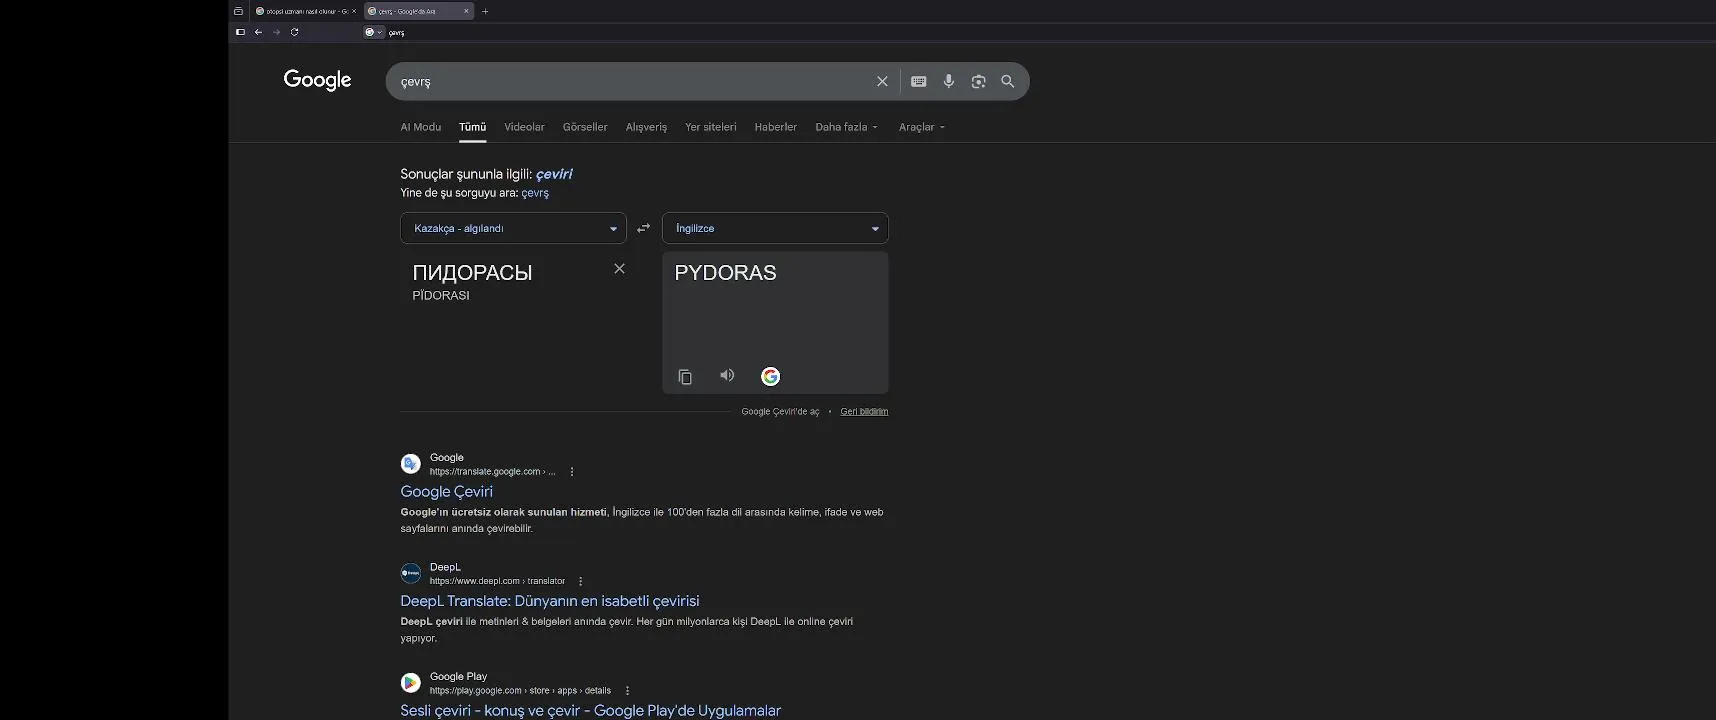Click the suggested correction 'çeviri'
Viewport: 1716px width, 720px height.
point(554,174)
